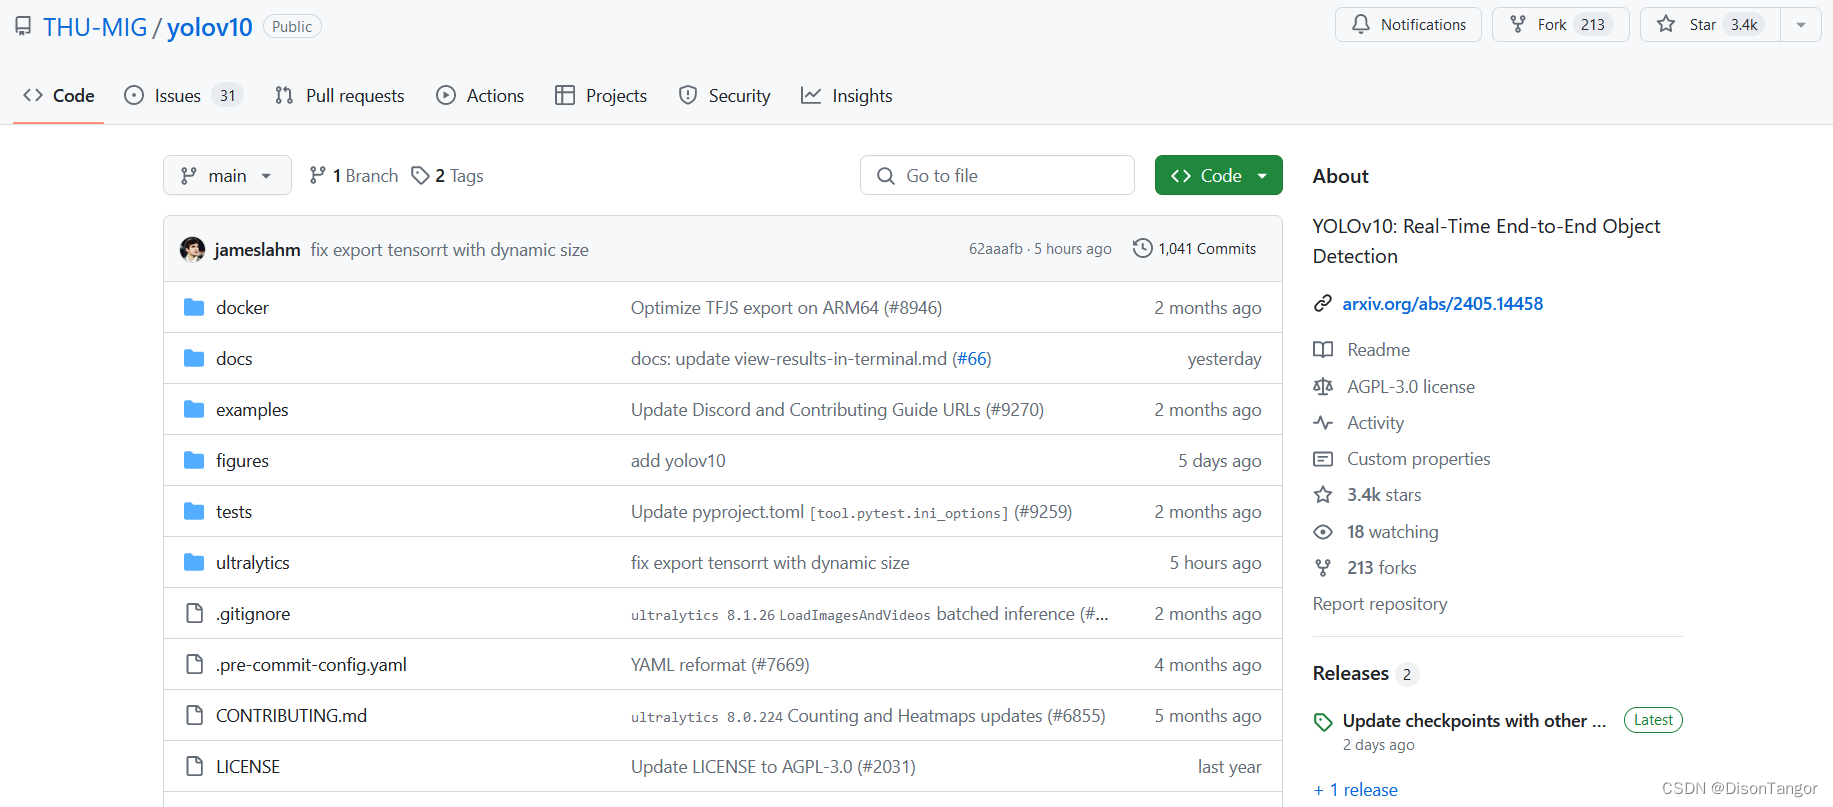Expand the main branch selector dropdown
Screen dimensions: 1833x807
(227, 175)
